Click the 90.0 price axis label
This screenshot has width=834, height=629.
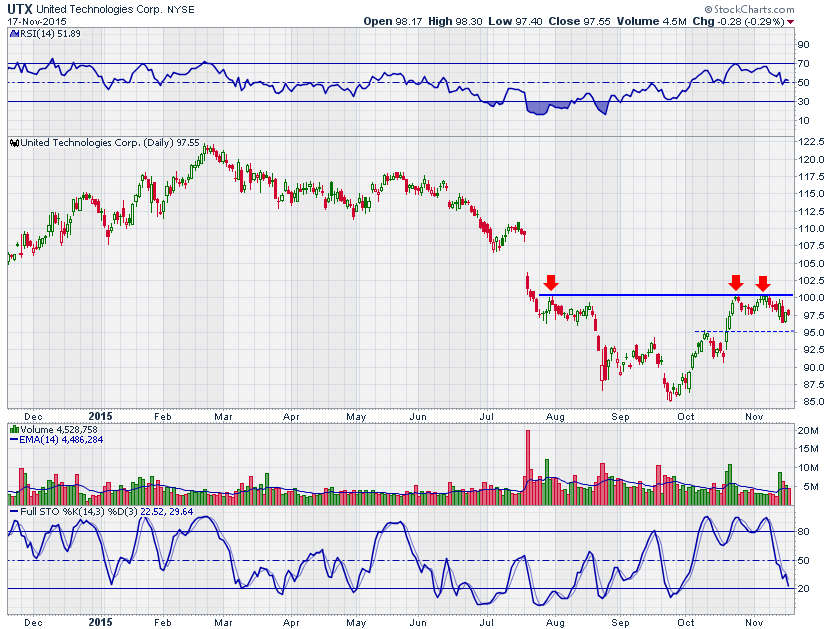coord(813,367)
